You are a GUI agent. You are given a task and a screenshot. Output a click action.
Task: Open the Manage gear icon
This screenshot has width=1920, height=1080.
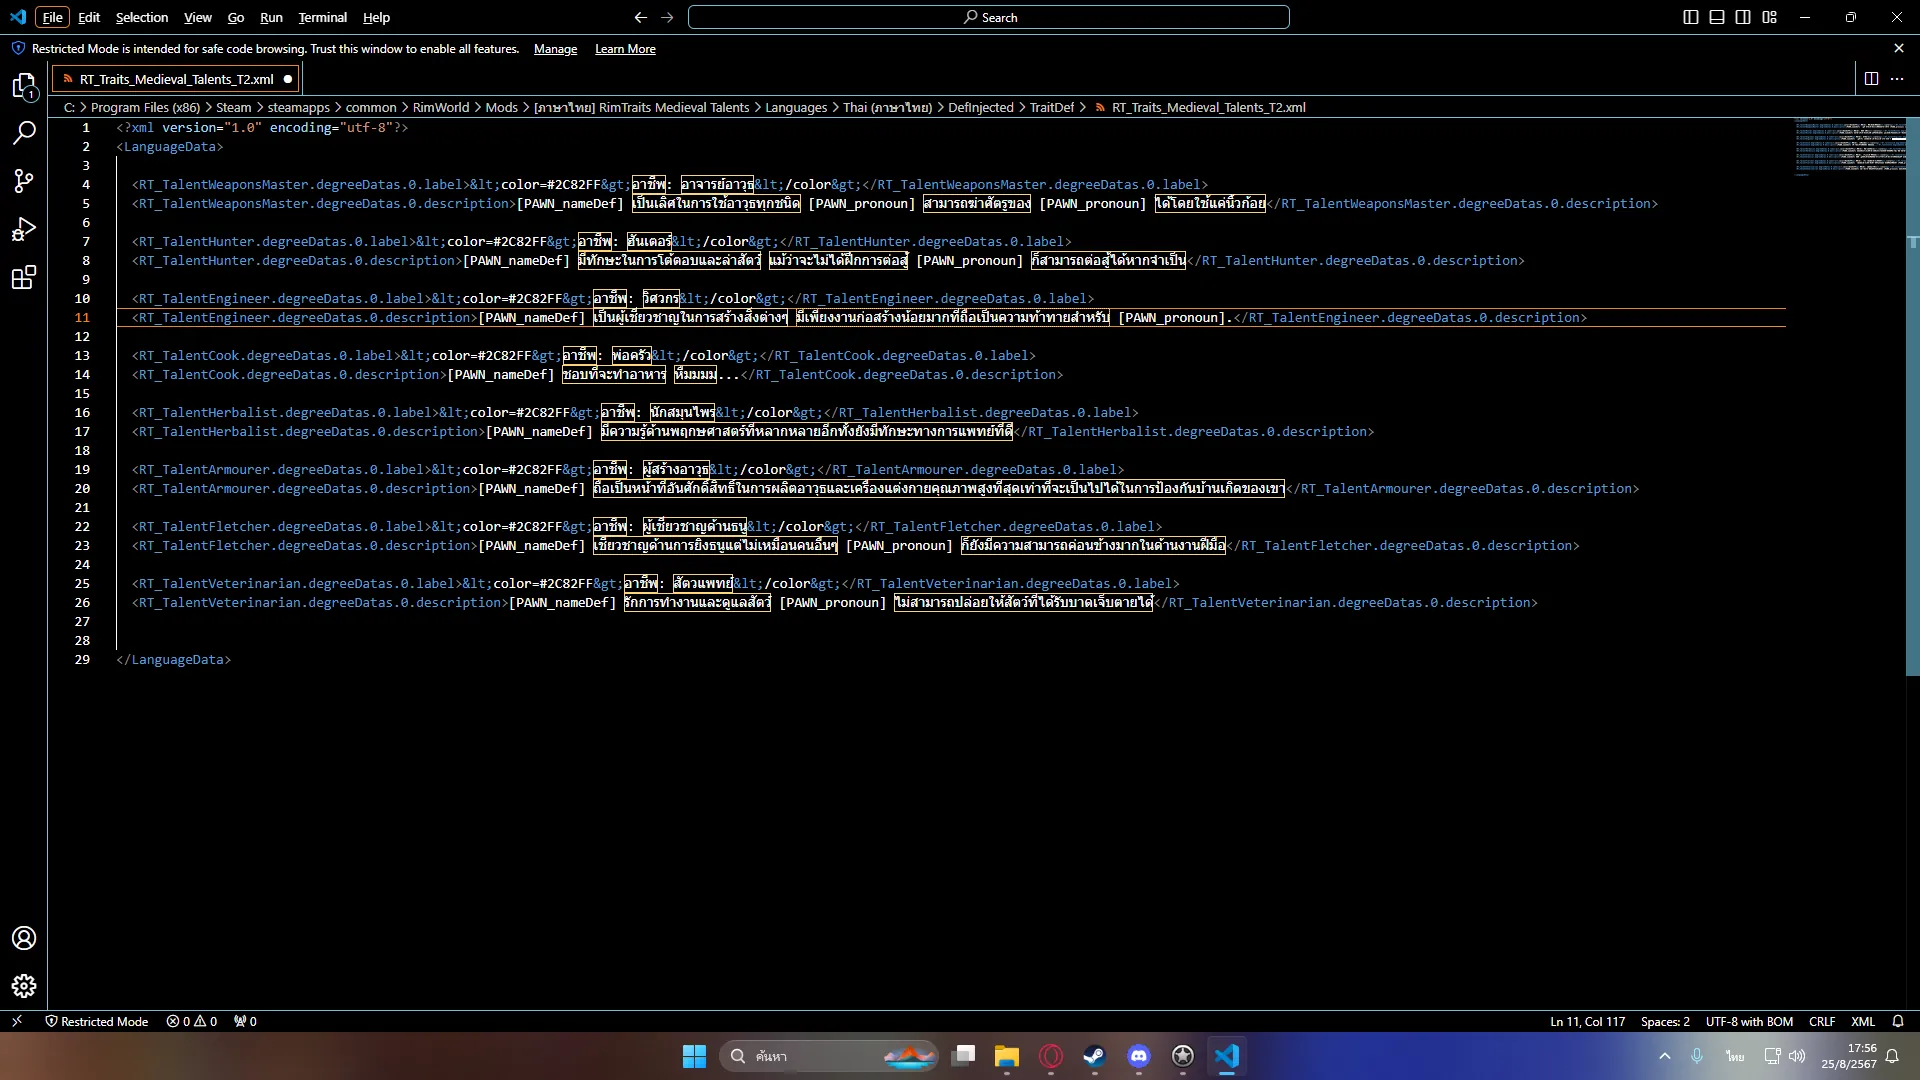tap(24, 986)
